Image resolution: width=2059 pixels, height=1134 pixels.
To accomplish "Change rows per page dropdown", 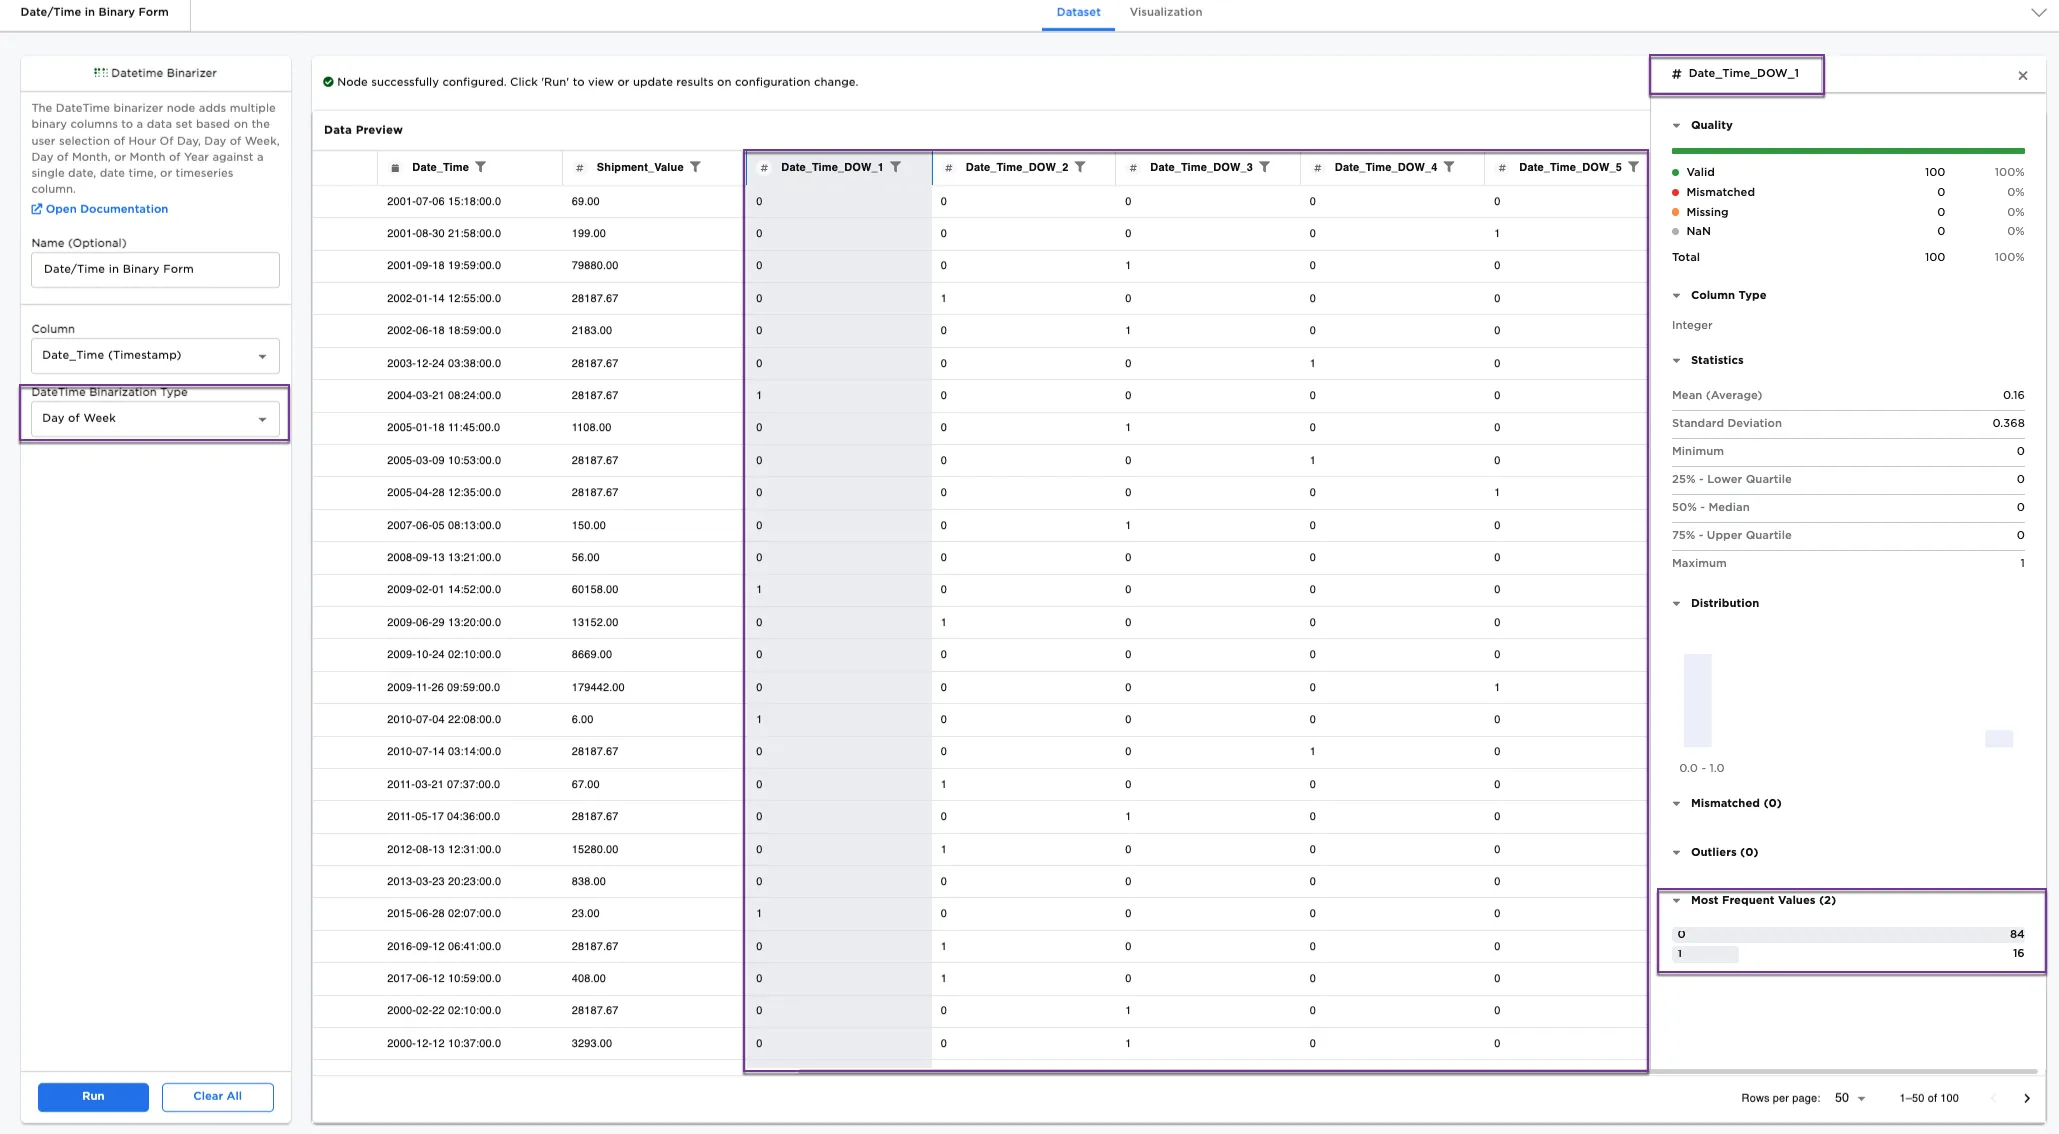I will tap(1850, 1098).
